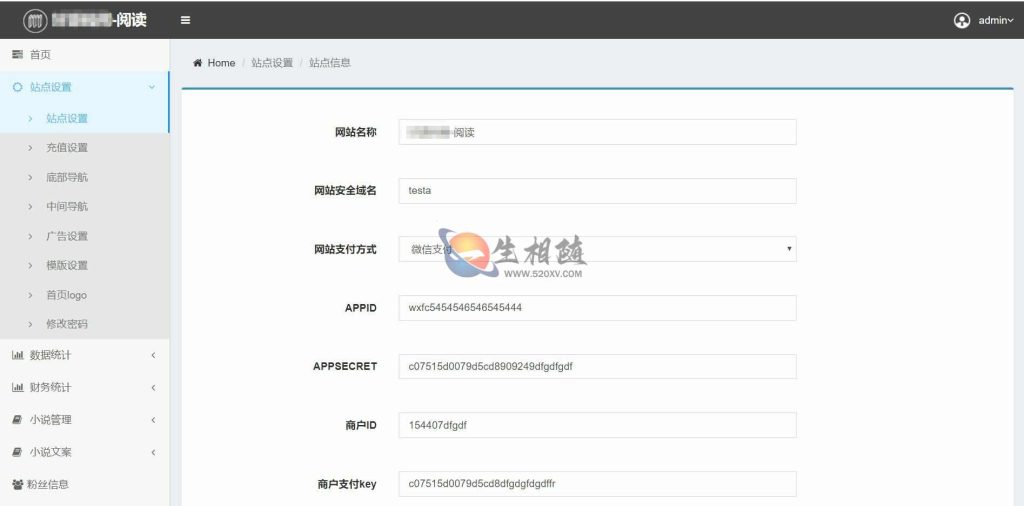The image size is (1024, 506).
Task: Click the 站点设置 breadcrumb link
Action: click(272, 63)
